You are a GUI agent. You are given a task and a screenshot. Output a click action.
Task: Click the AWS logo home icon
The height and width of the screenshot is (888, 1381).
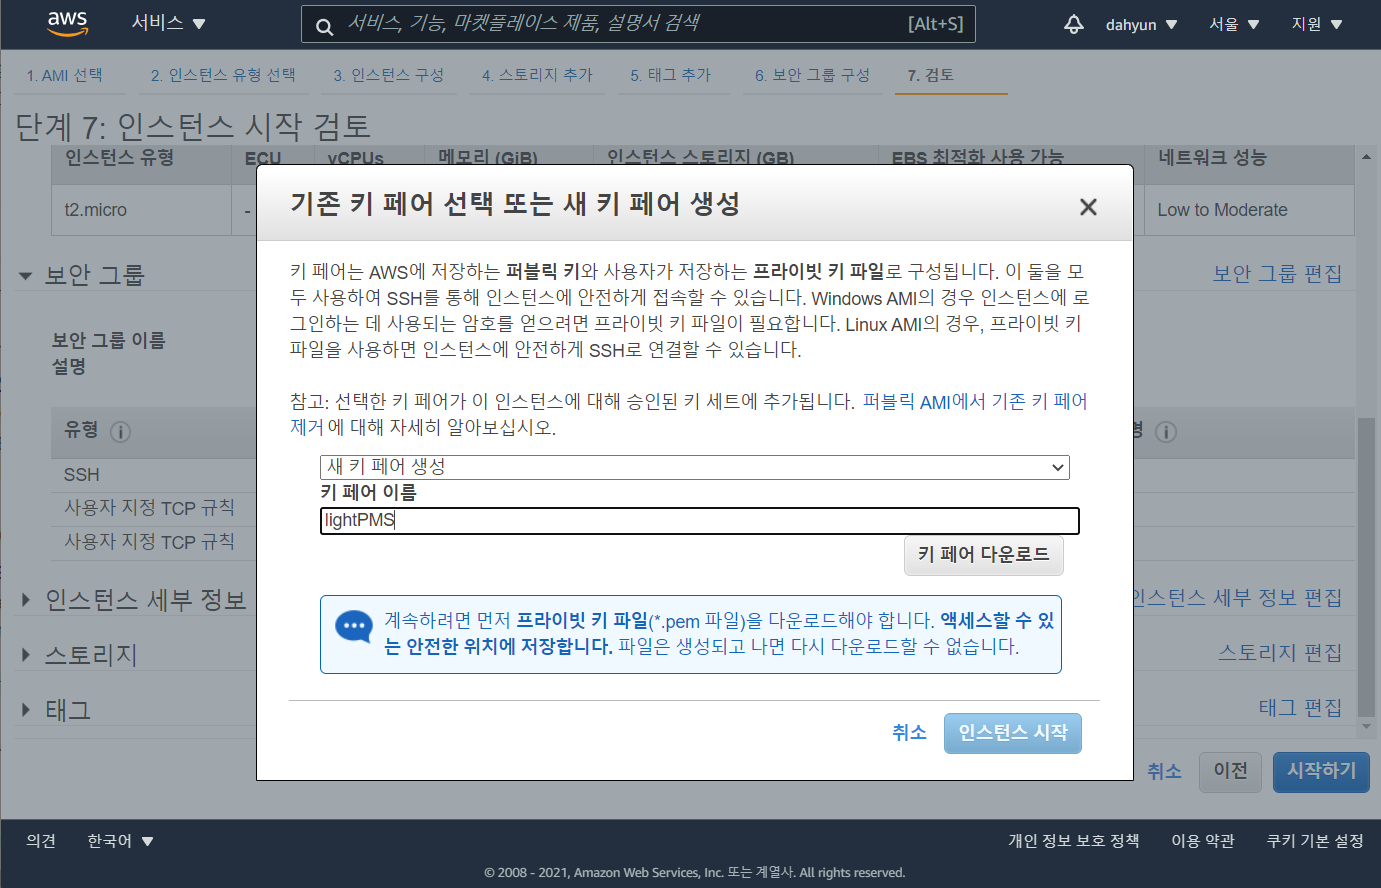point(68,24)
